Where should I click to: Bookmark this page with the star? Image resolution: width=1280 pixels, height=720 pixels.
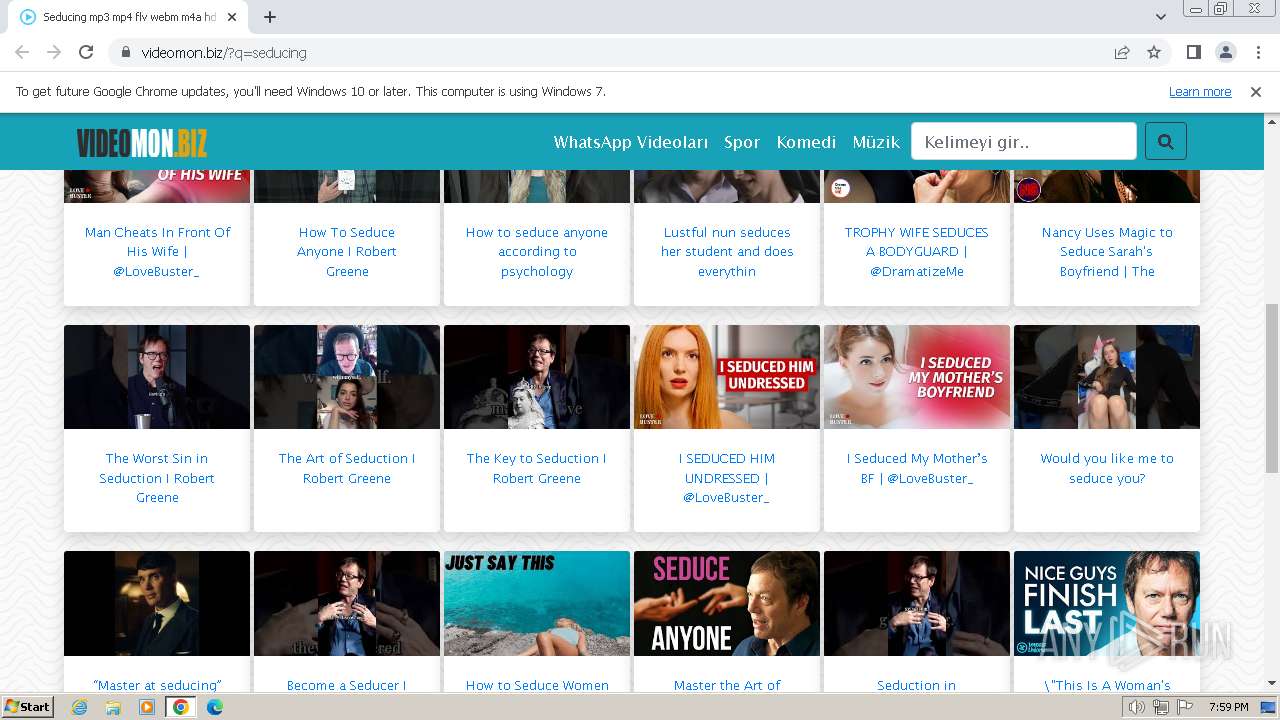(x=1154, y=52)
